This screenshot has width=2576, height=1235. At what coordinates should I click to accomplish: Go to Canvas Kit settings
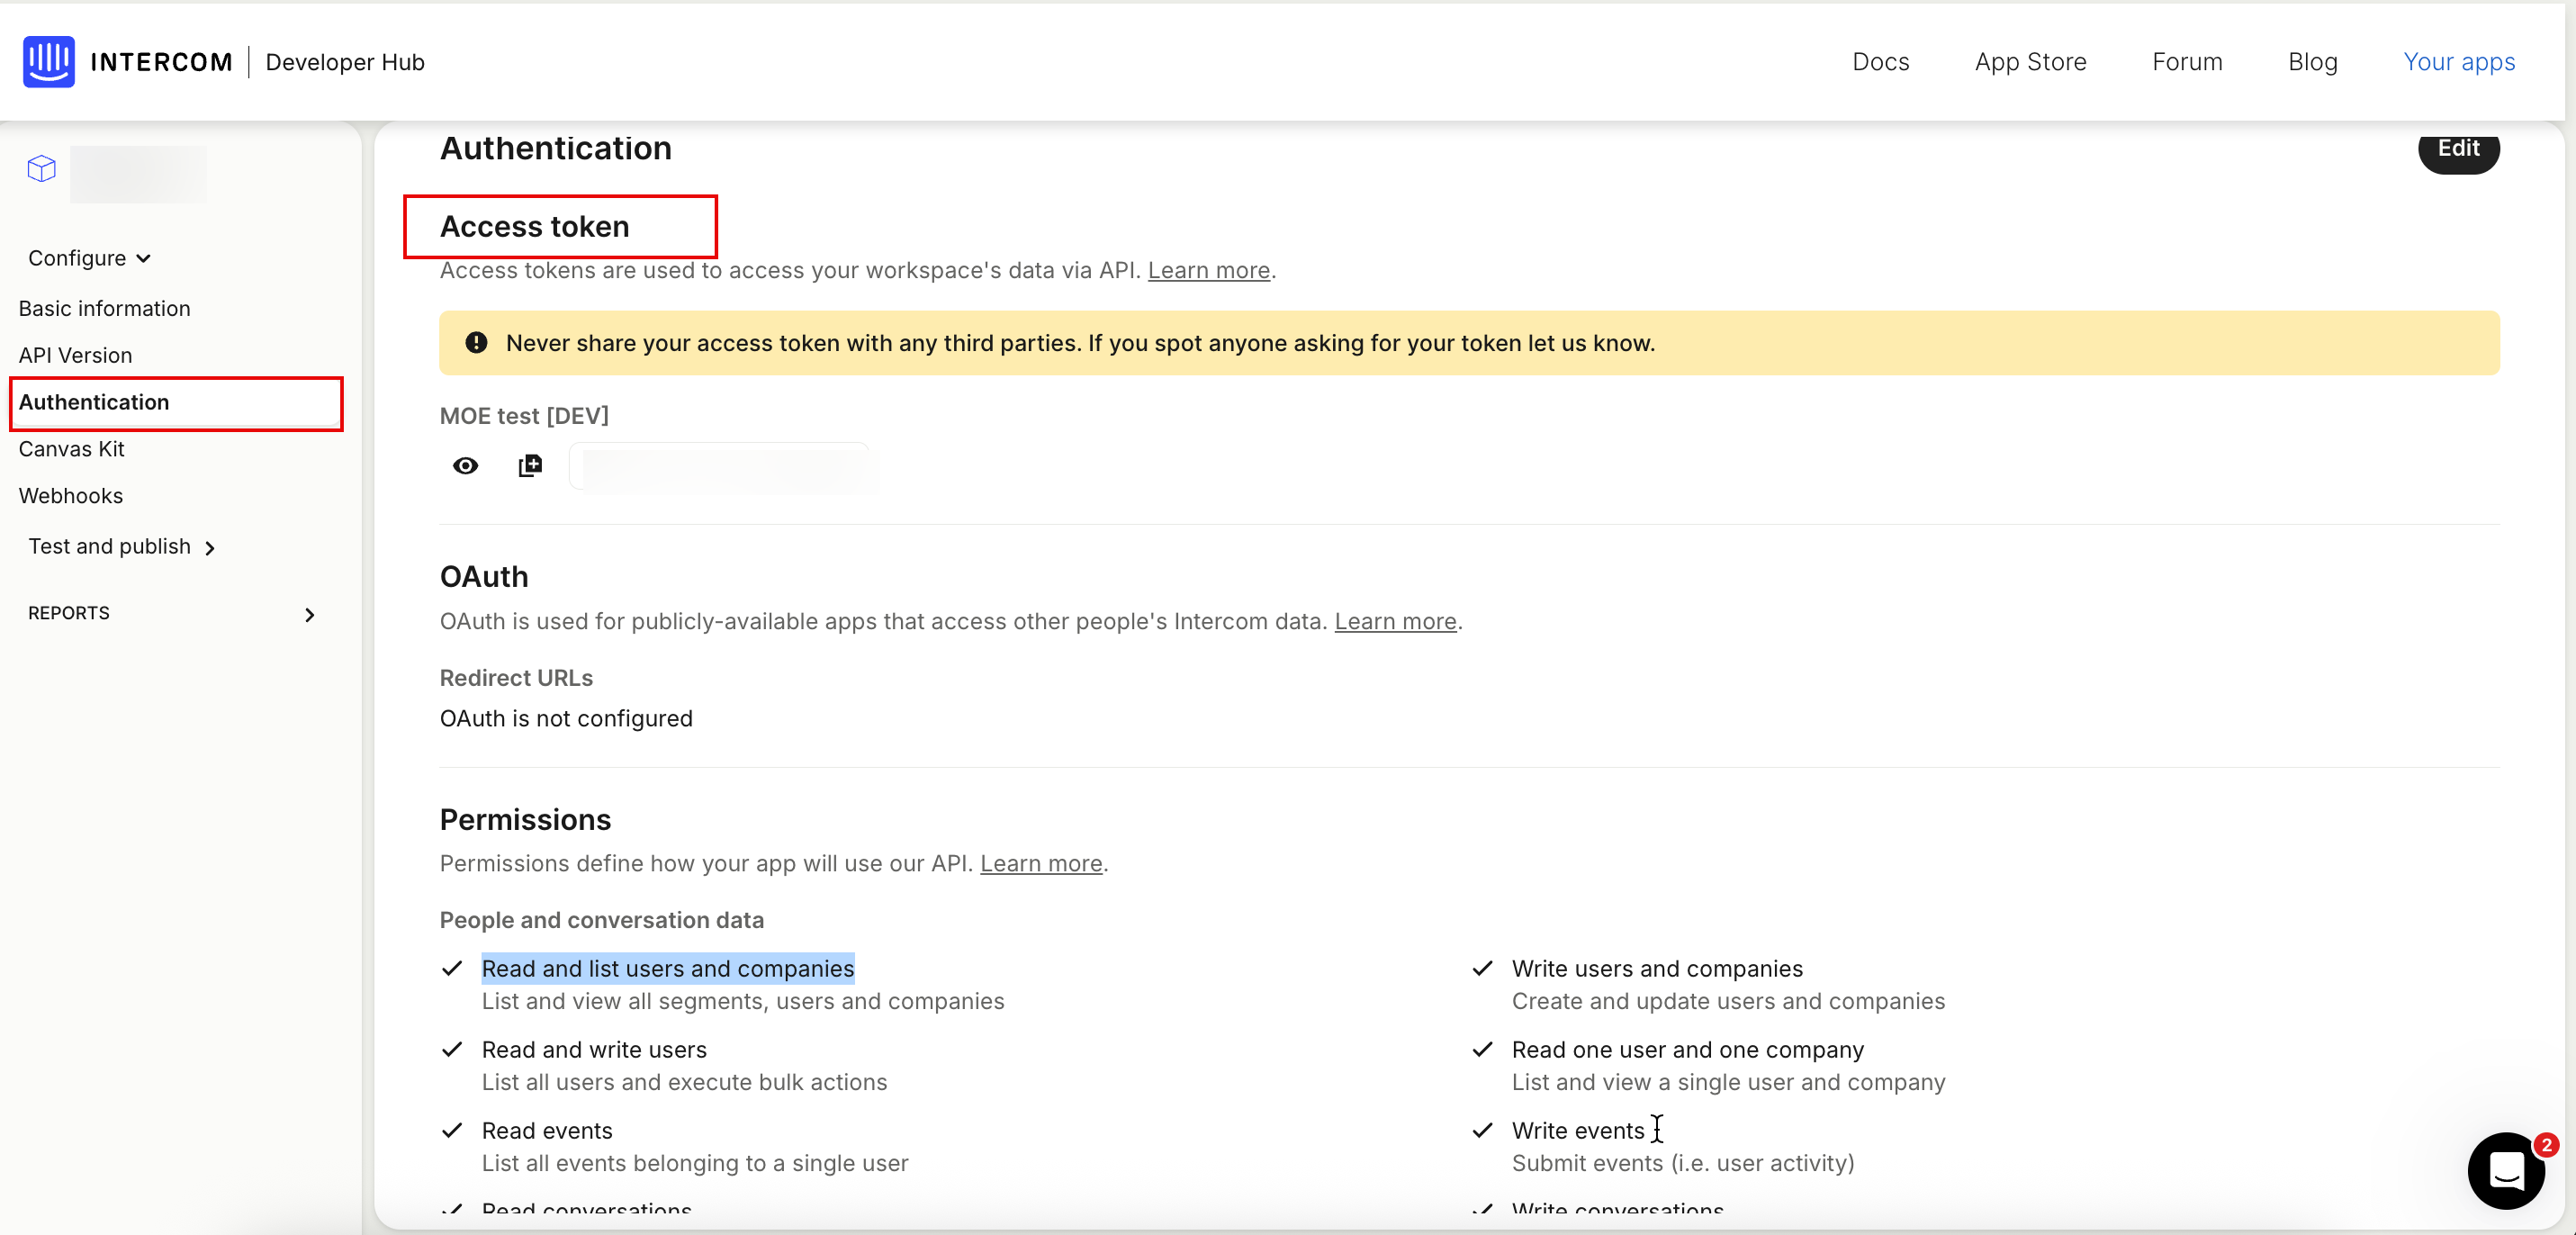pyautogui.click(x=71, y=449)
